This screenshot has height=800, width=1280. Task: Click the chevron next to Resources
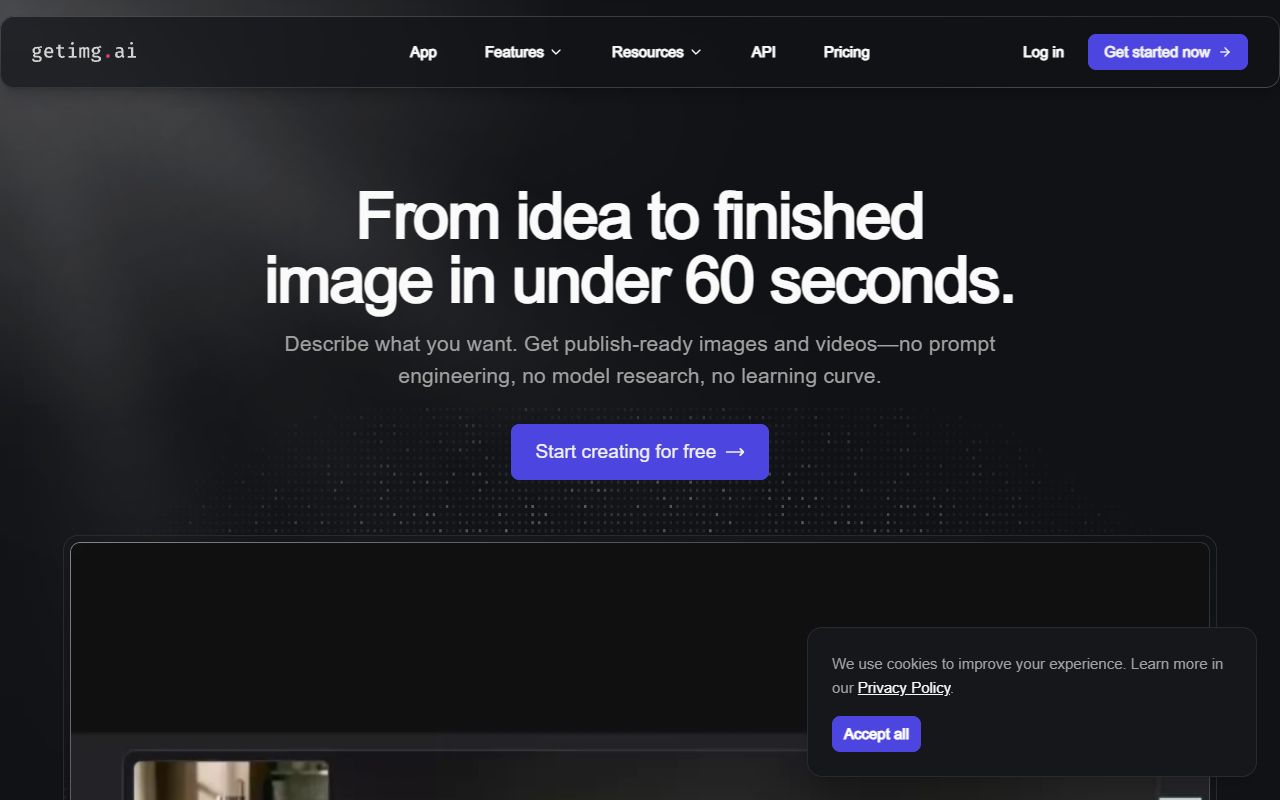click(695, 52)
